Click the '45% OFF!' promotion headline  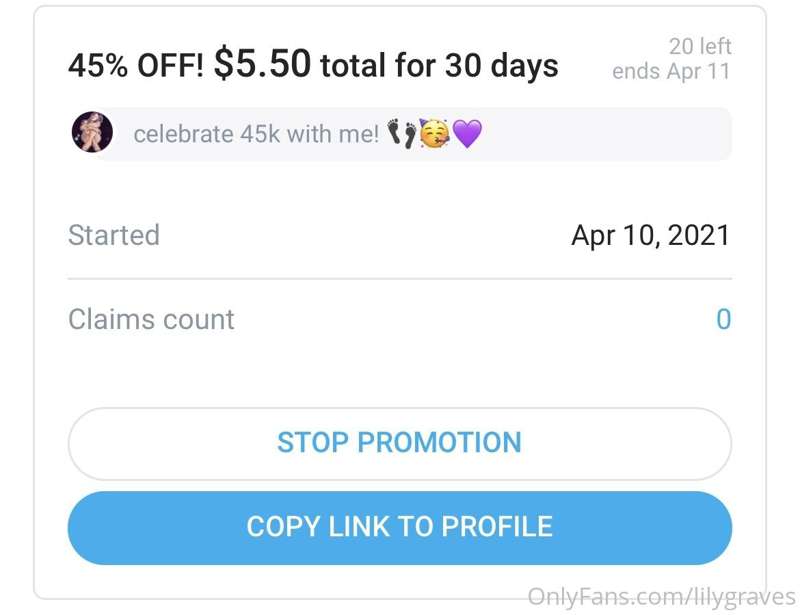[x=136, y=66]
